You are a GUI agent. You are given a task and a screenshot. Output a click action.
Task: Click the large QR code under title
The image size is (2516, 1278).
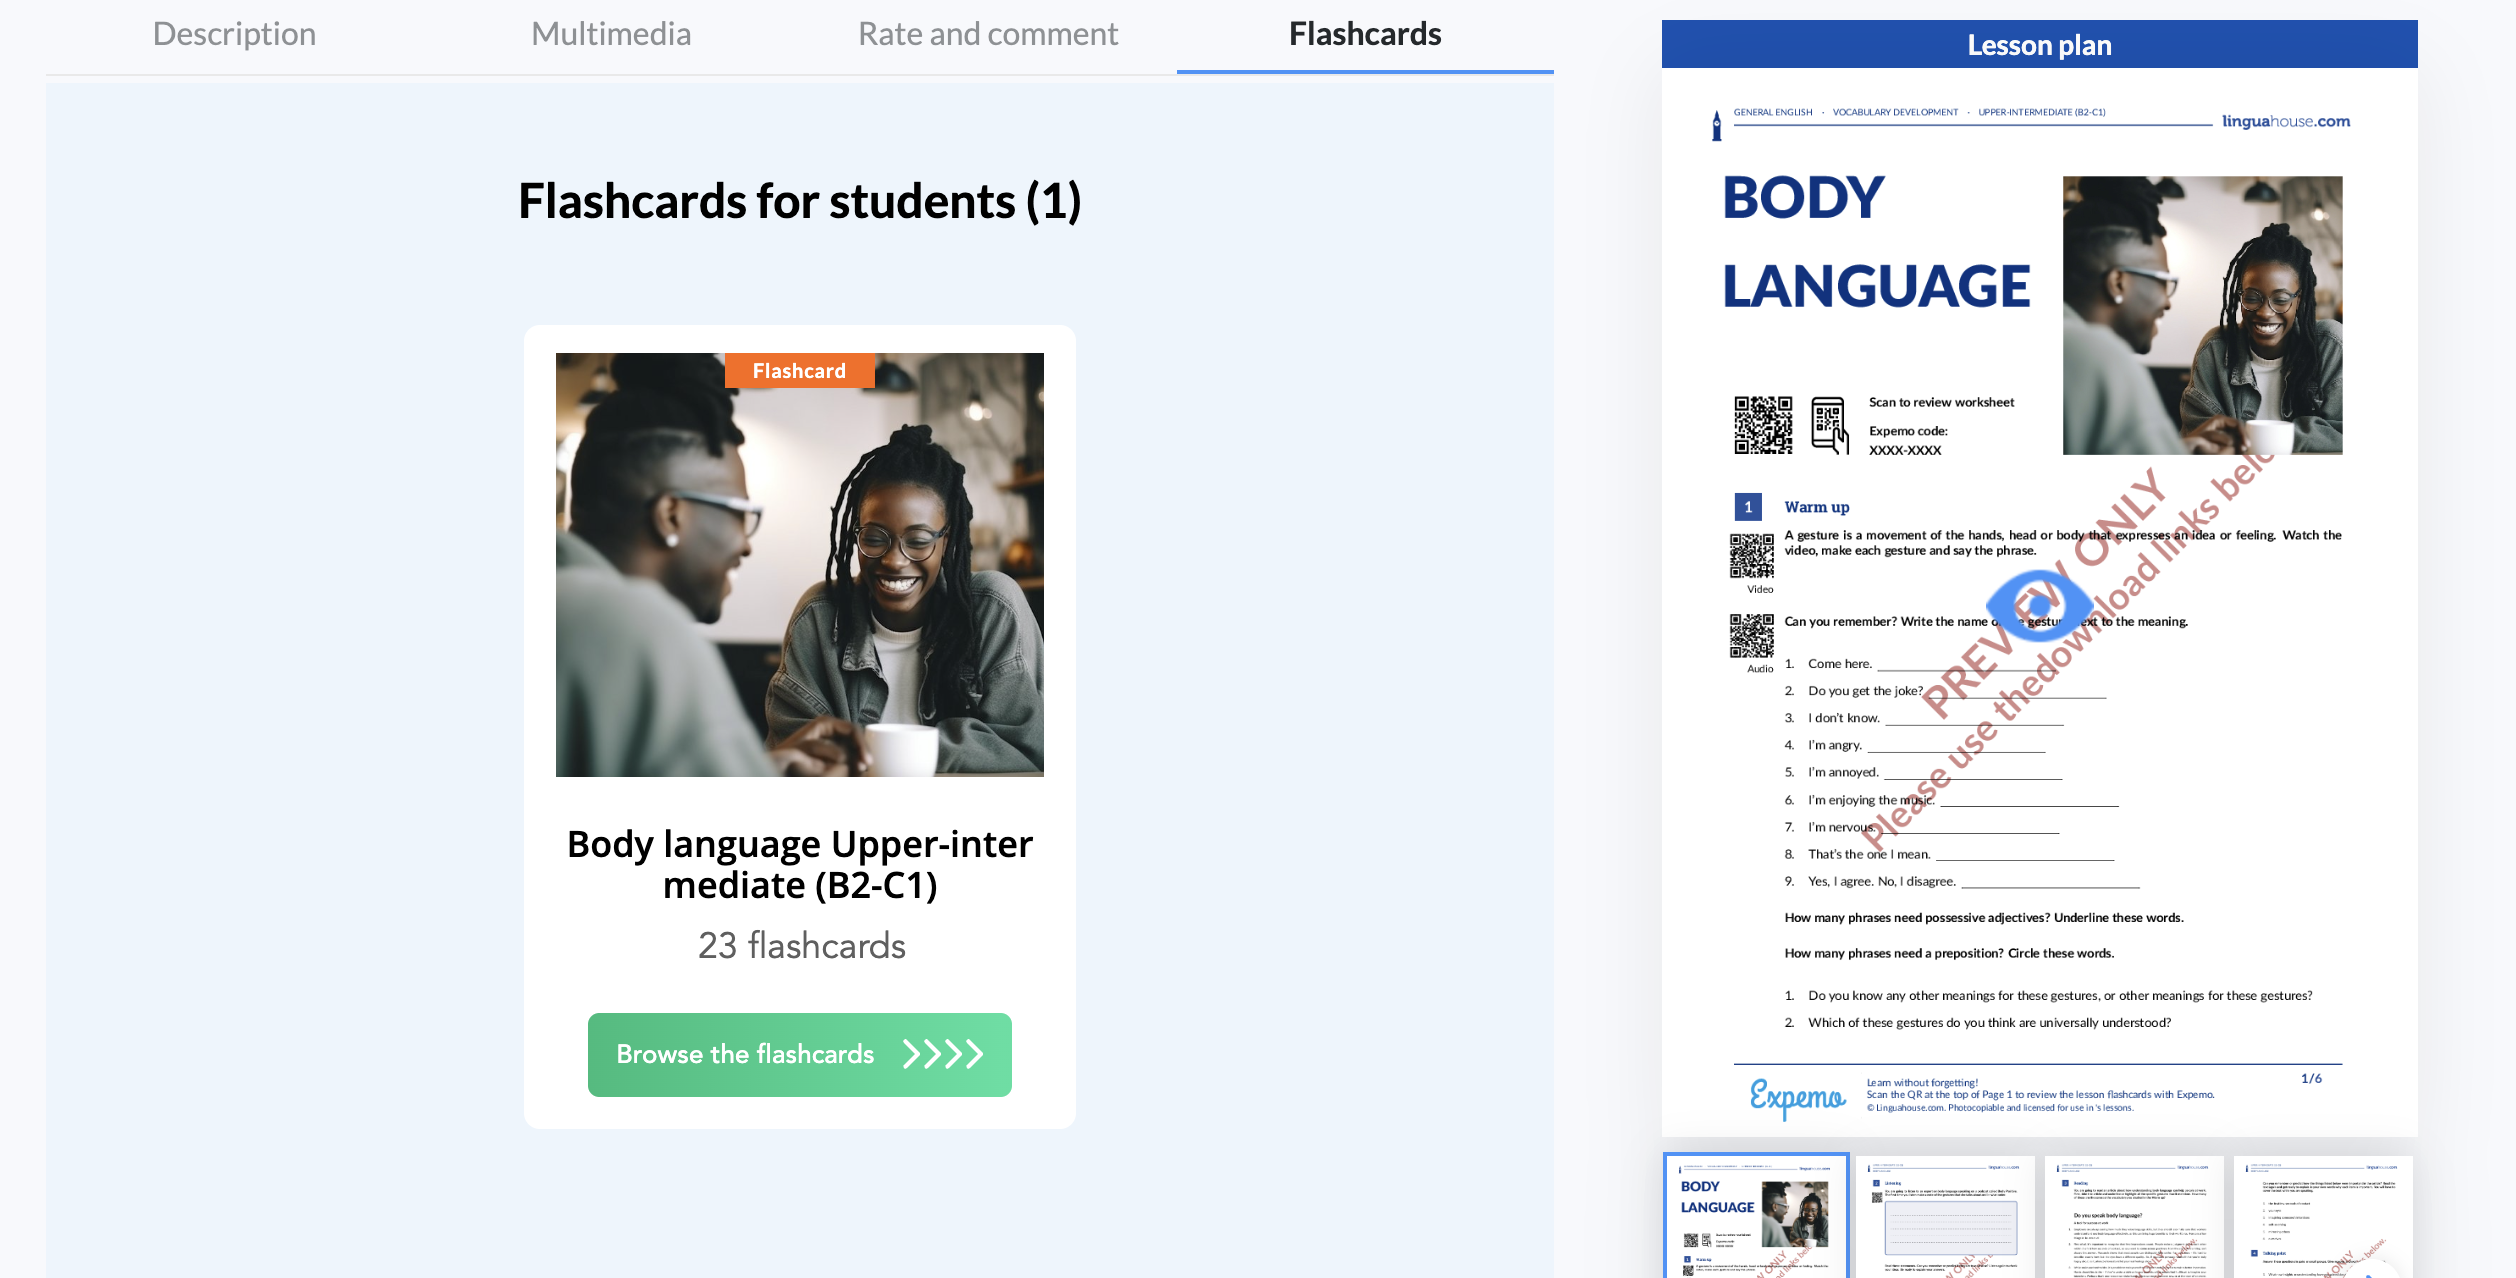pos(1763,425)
